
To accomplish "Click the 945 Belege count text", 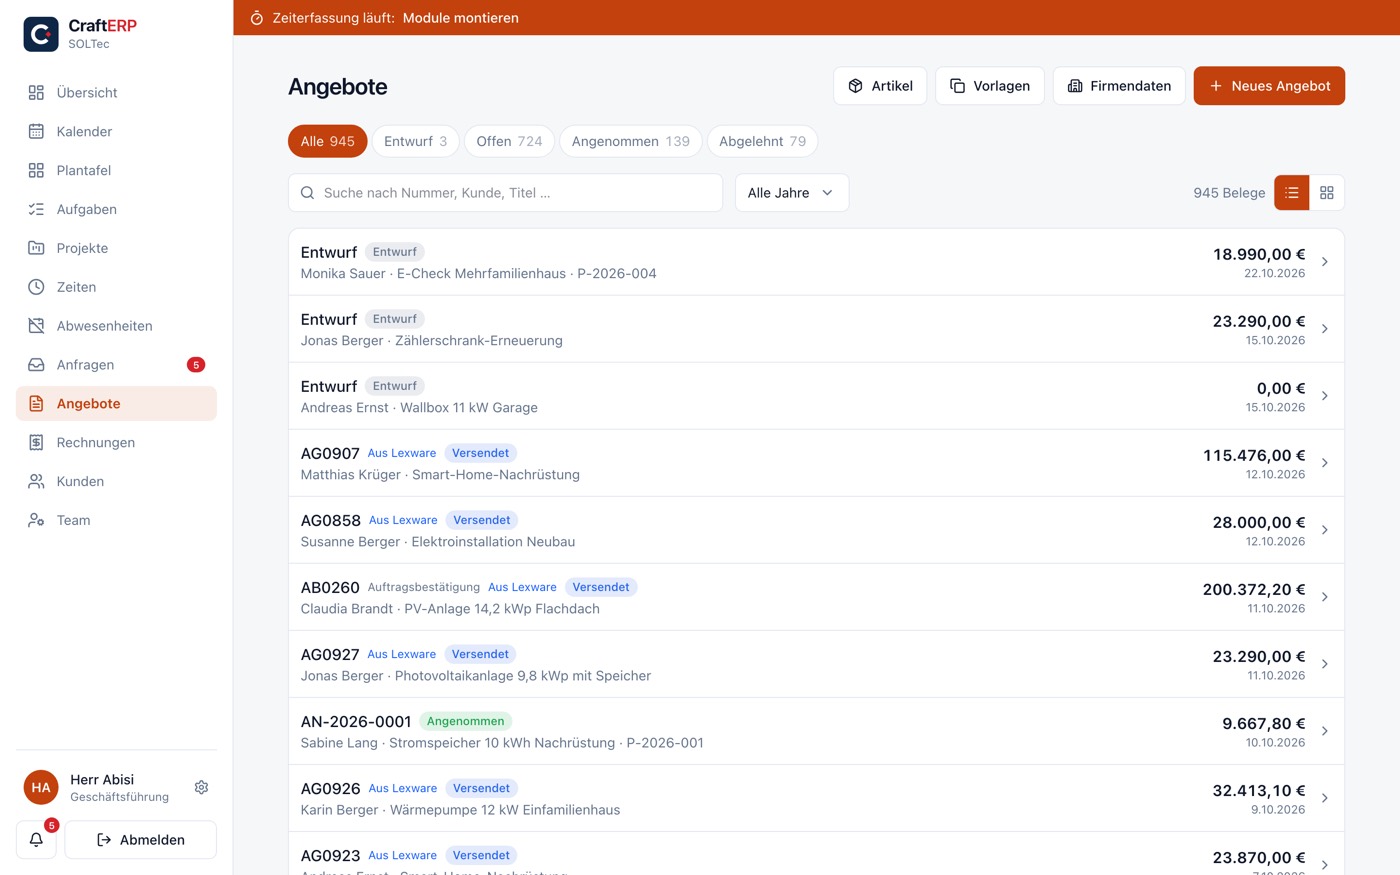I will pyautogui.click(x=1229, y=193).
